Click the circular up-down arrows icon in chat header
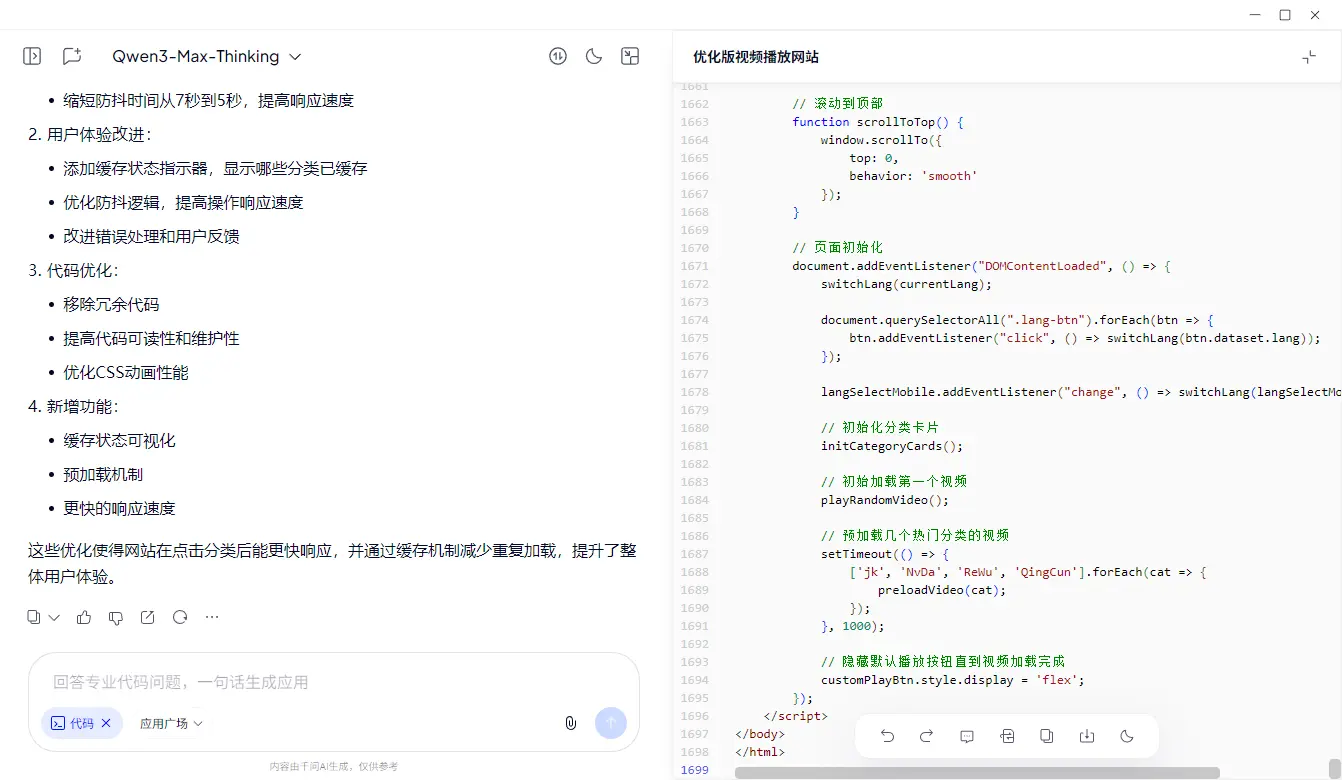This screenshot has height=780, width=1342. [558, 56]
